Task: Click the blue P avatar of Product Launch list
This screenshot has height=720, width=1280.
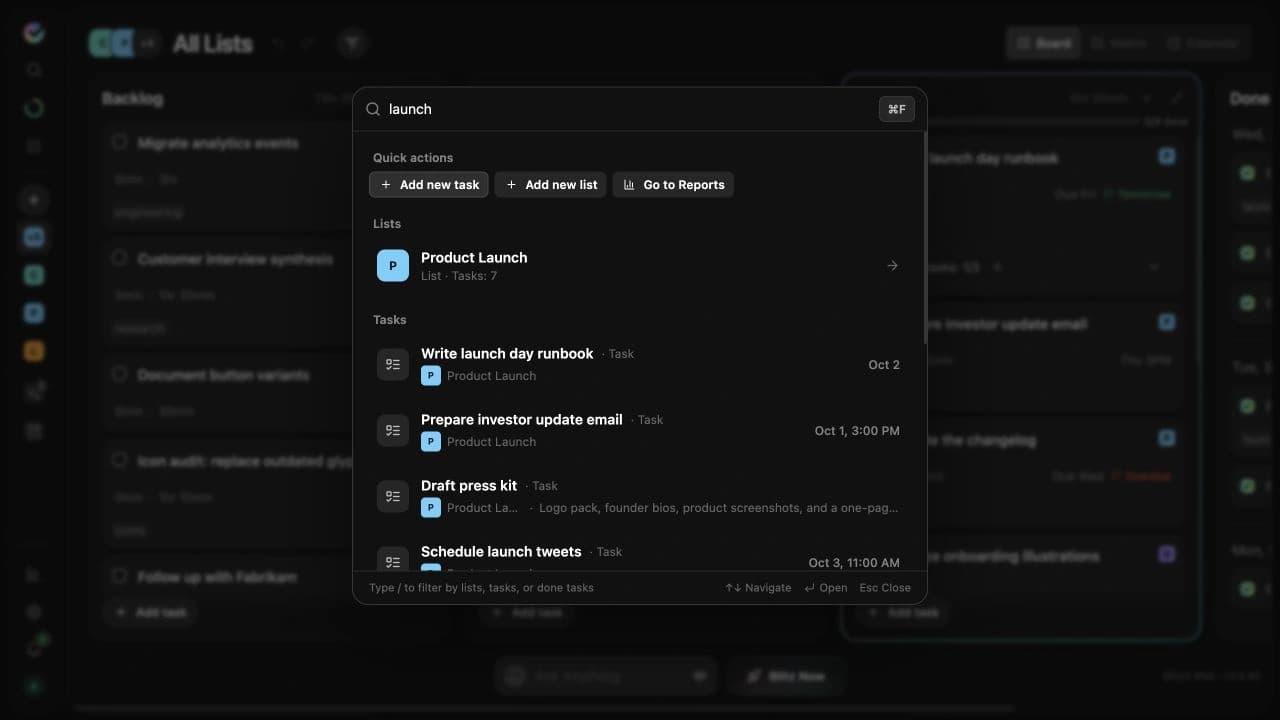Action: [x=393, y=266]
